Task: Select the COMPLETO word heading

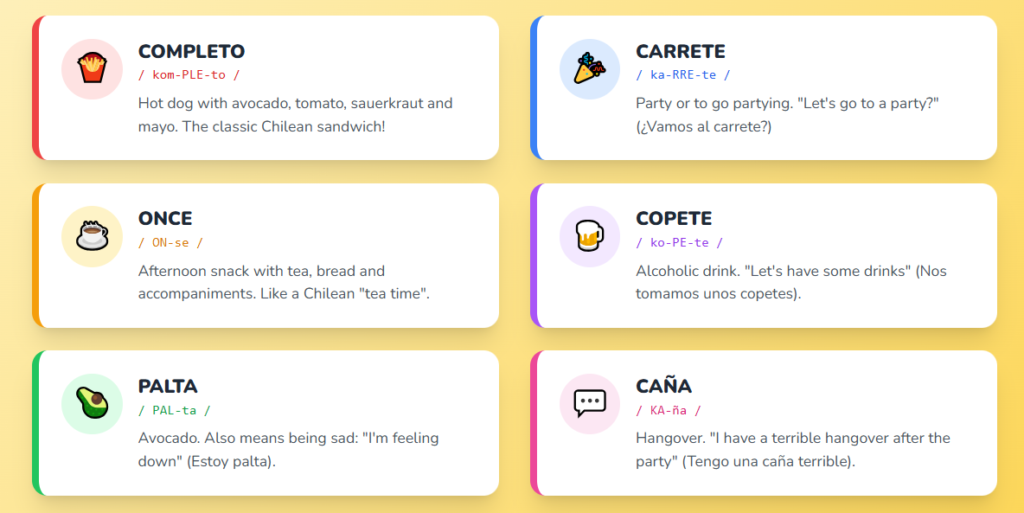Action: [x=191, y=52]
